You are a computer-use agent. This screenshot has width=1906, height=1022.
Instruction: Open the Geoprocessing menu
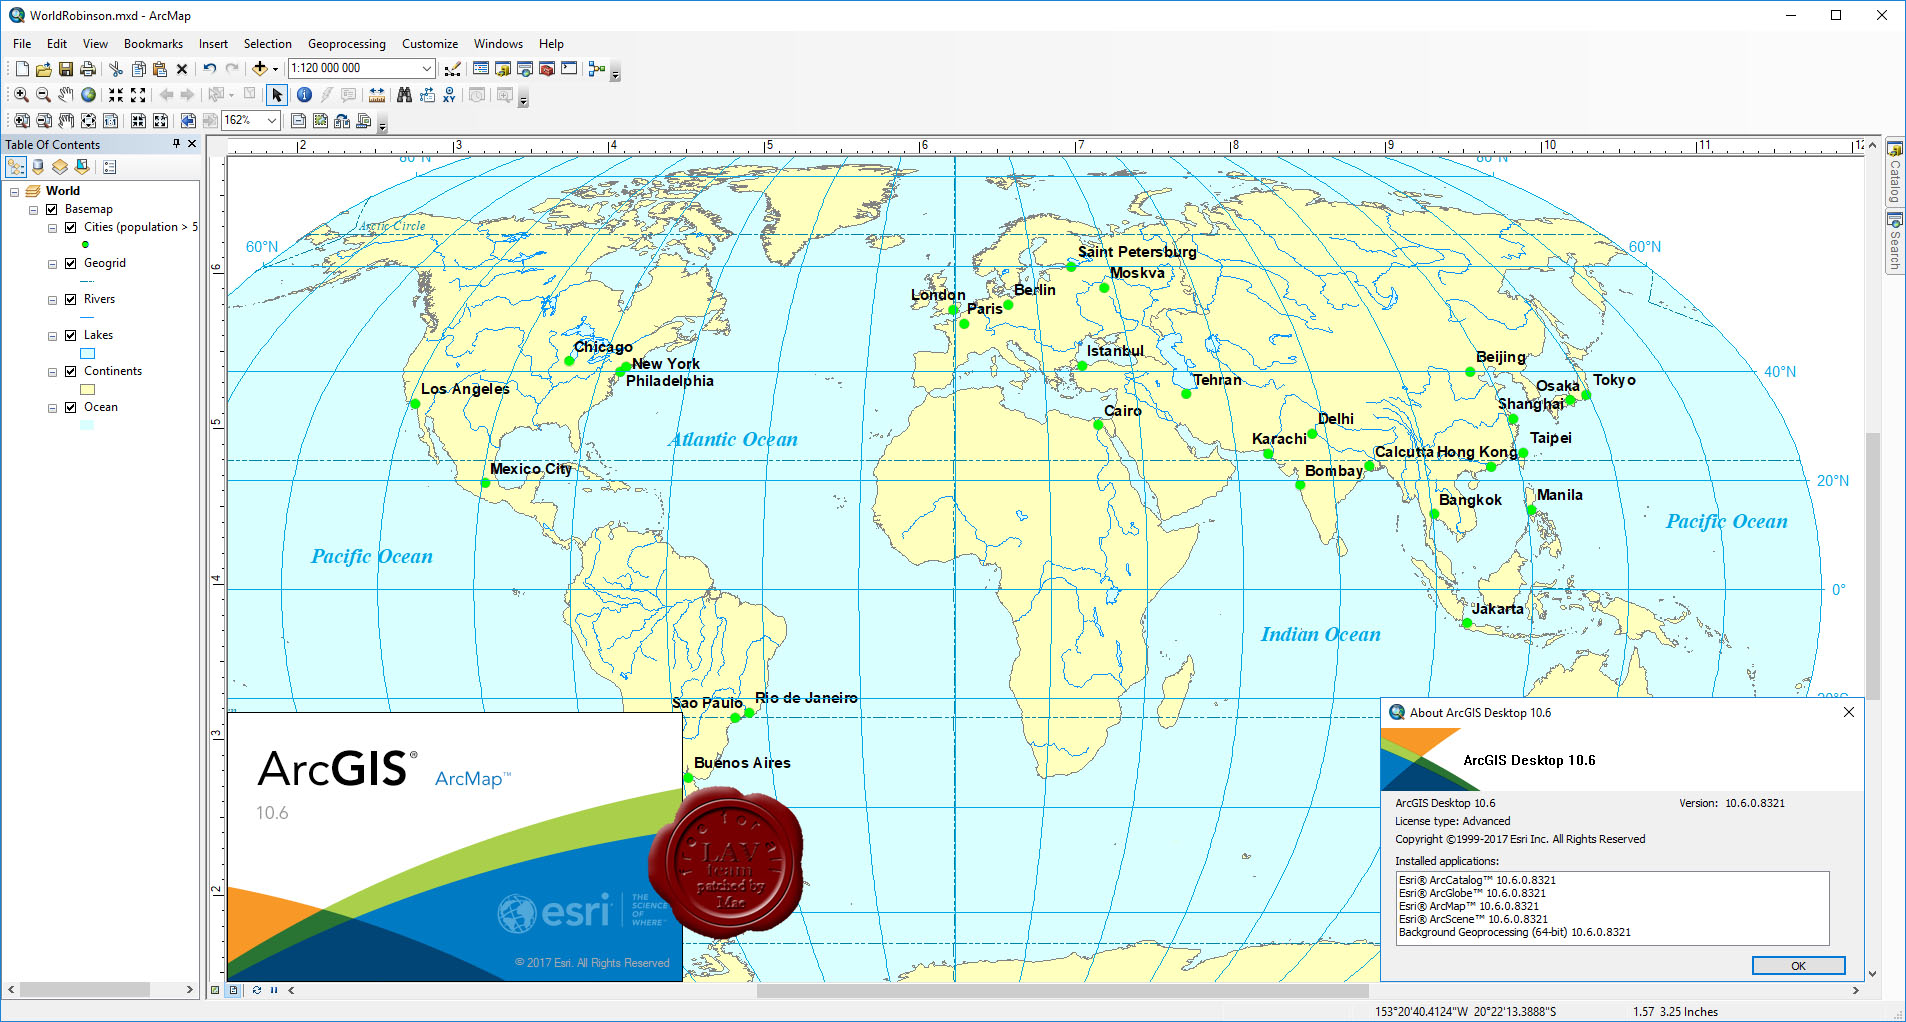[347, 44]
